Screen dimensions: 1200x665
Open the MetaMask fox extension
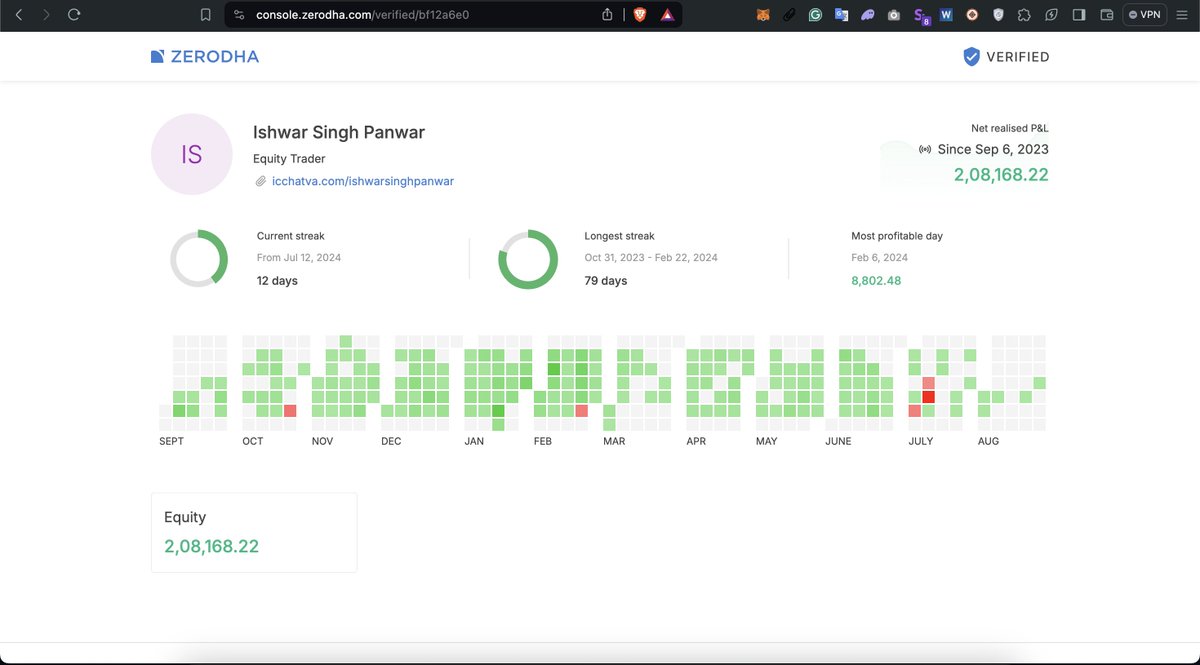click(x=763, y=15)
